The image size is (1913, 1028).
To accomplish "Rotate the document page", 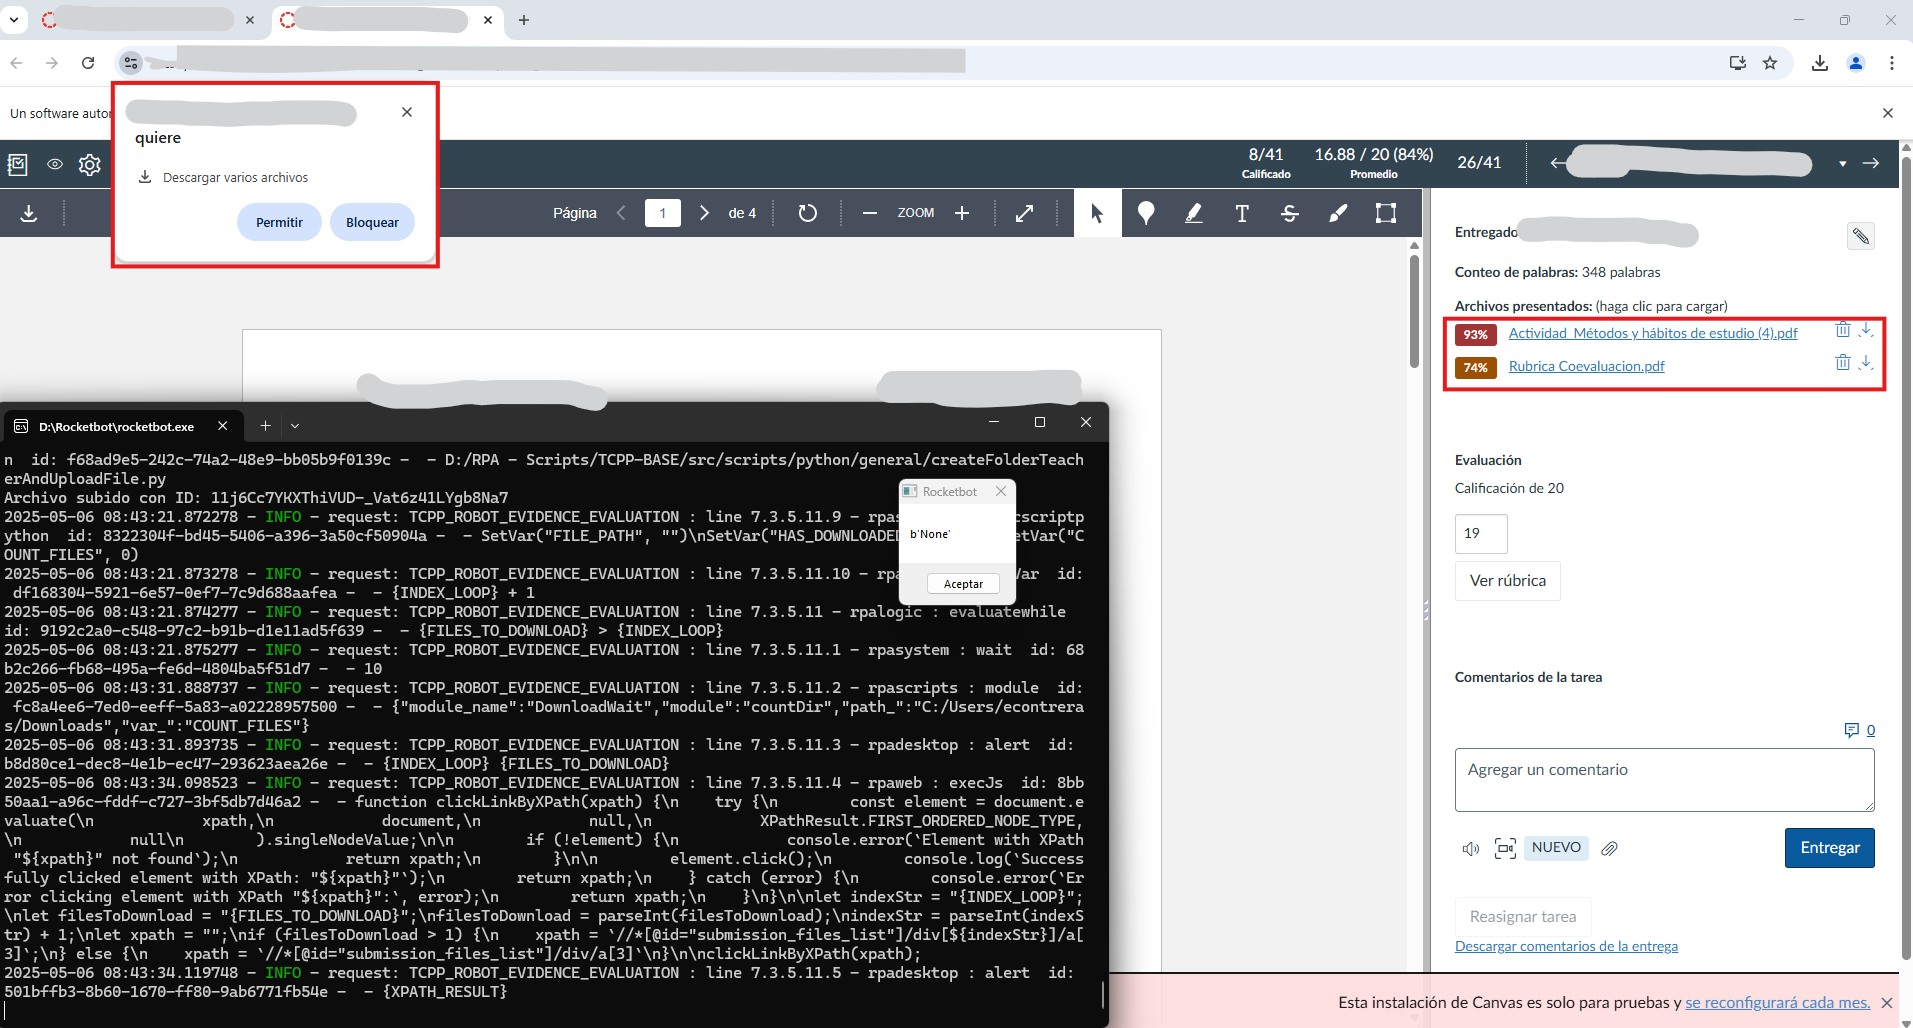I will [808, 213].
